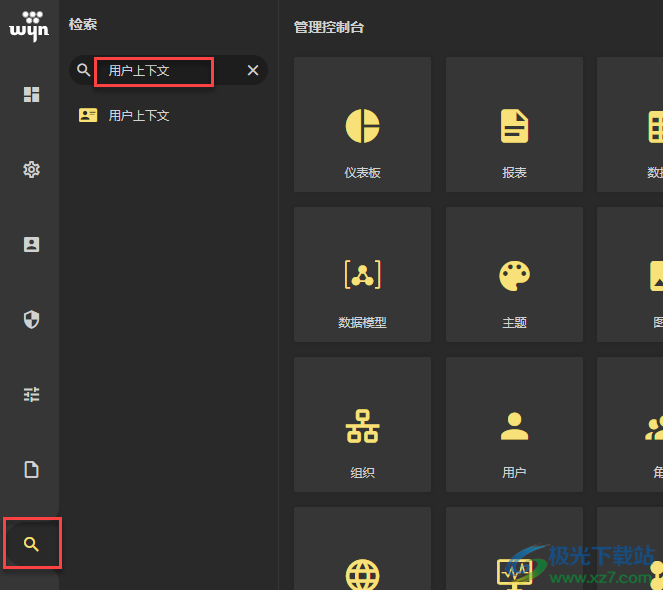Open the 报表 tile
Screen dimensions: 665x594
[514, 125]
